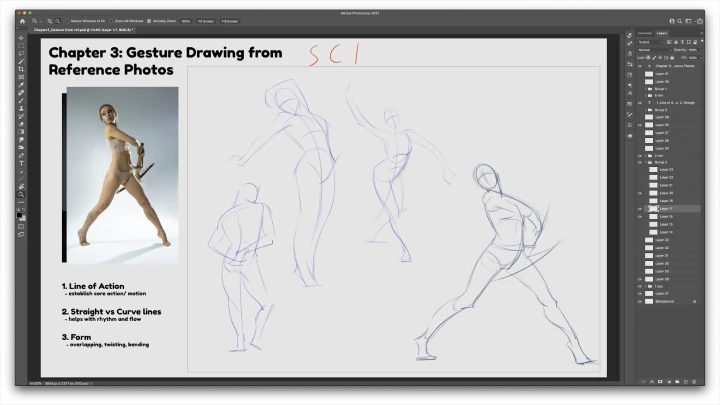This screenshot has width=720, height=405.
Task: Toggle Quick Mask mode icon
Action: (21, 226)
